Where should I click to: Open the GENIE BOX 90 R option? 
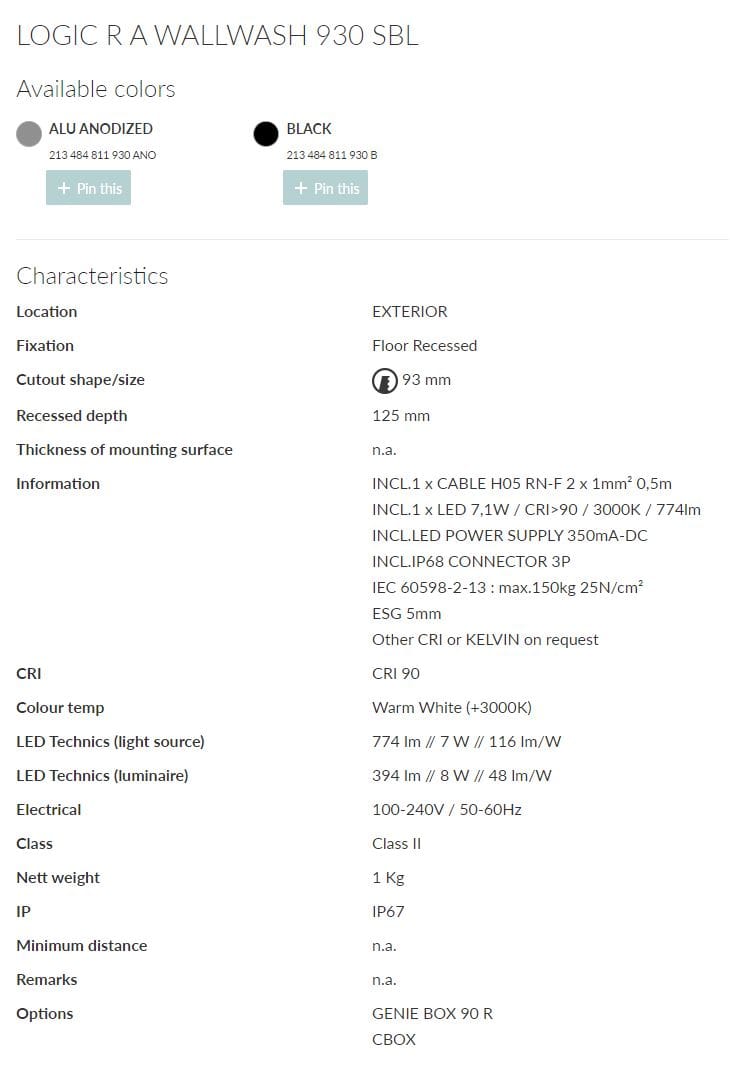click(x=432, y=1013)
